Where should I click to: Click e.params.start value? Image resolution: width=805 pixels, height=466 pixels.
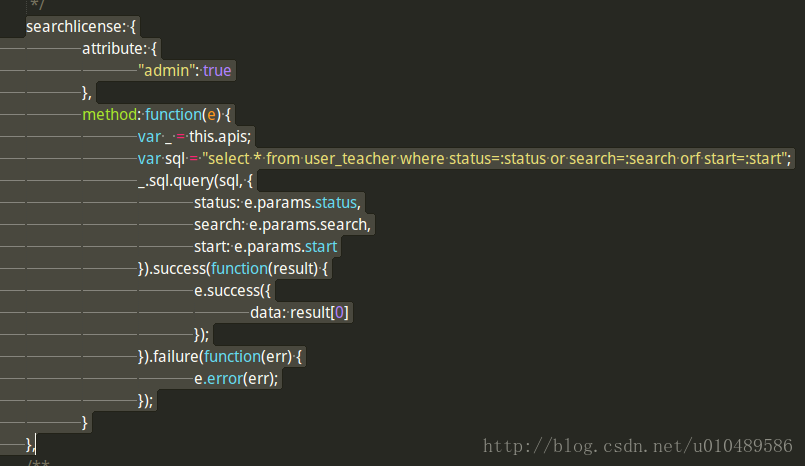285,247
